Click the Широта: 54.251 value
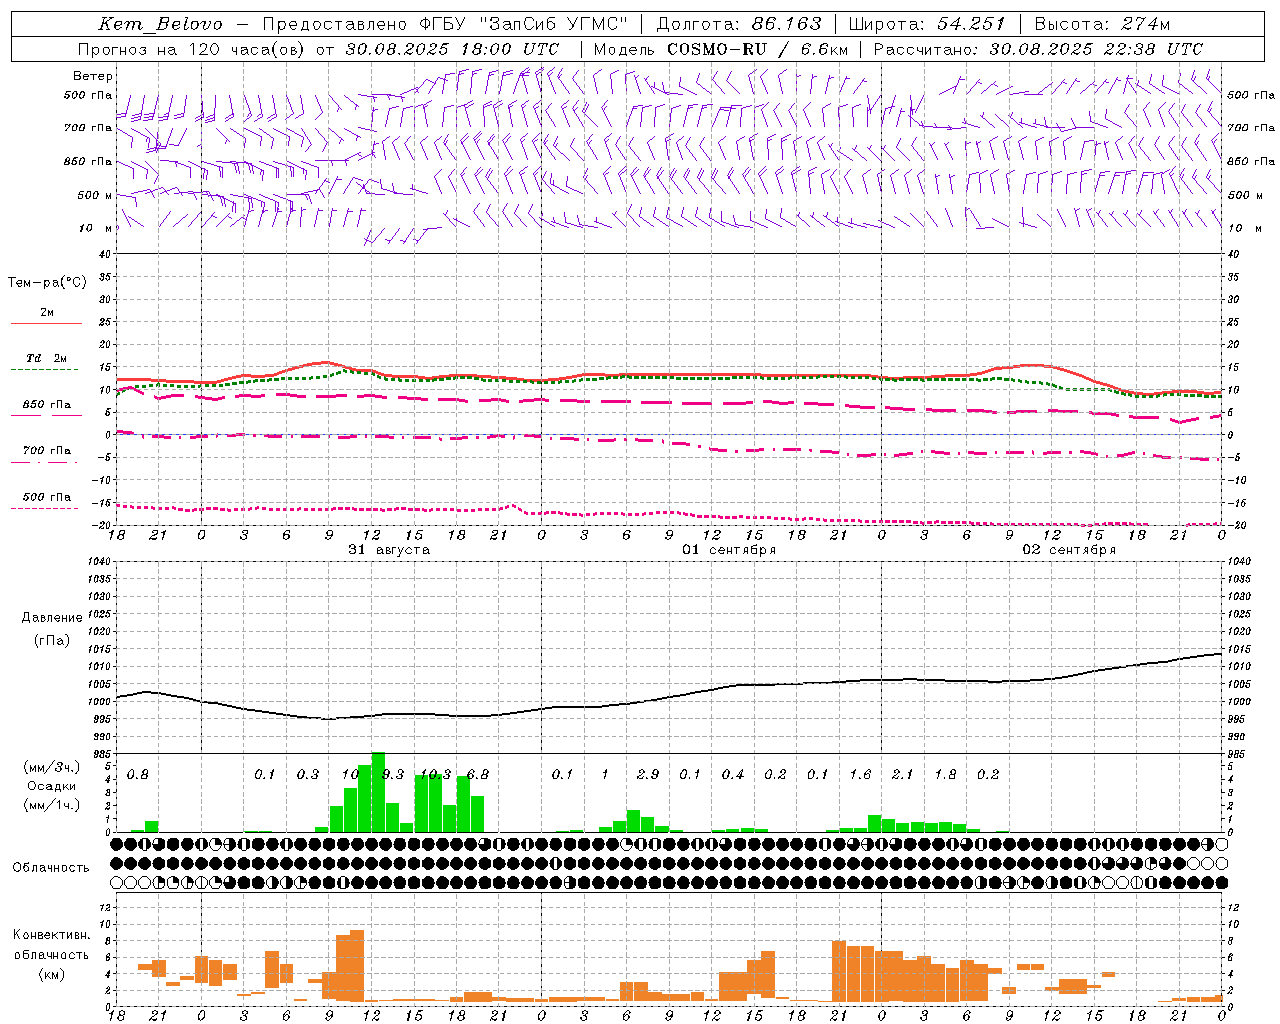The height and width of the screenshot is (1024, 1280). (x=927, y=24)
